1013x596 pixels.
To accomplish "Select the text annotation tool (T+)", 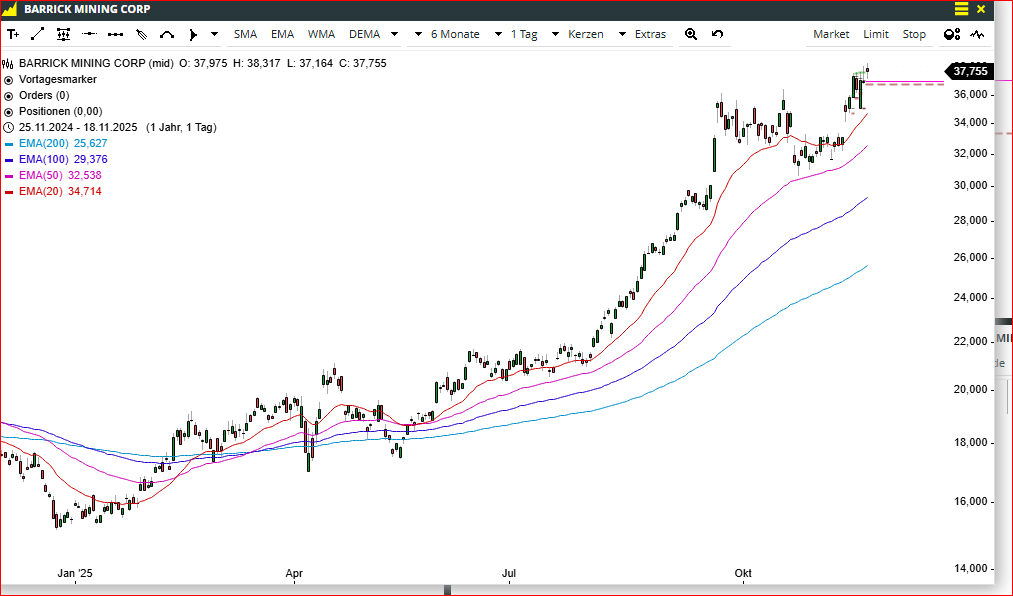I will click(13, 34).
